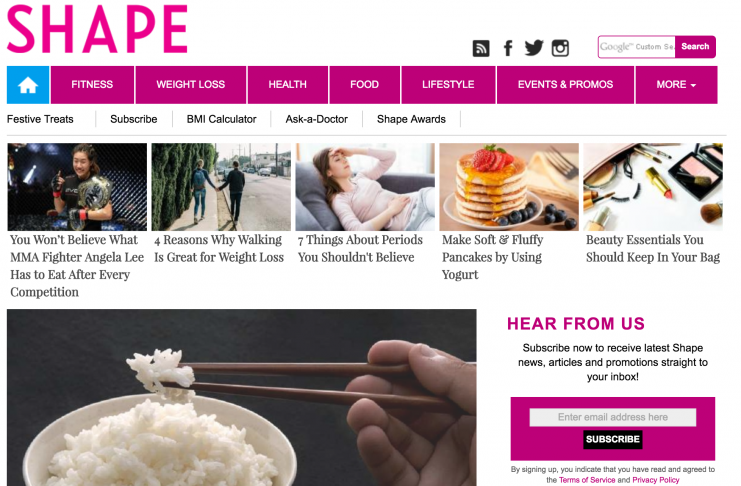
Task: Expand the MORE dropdown menu
Action: [x=676, y=85]
